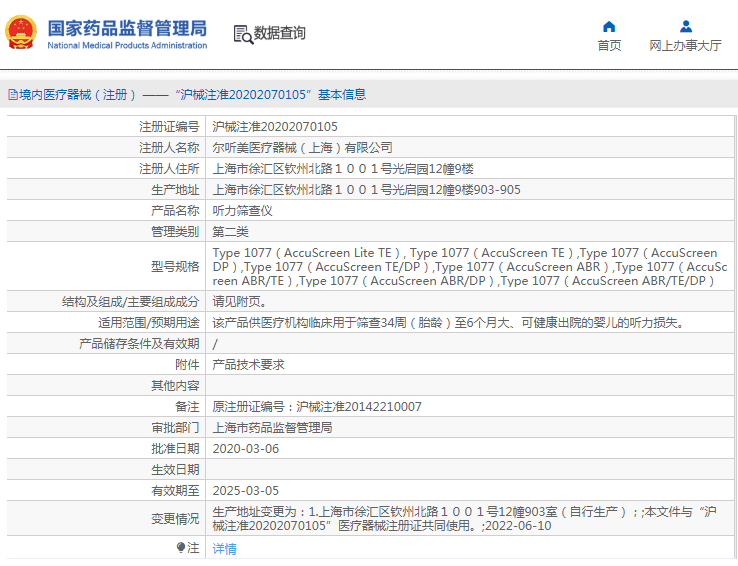Click the 首页 house icon
The width and height of the screenshot is (738, 566).
point(609,27)
